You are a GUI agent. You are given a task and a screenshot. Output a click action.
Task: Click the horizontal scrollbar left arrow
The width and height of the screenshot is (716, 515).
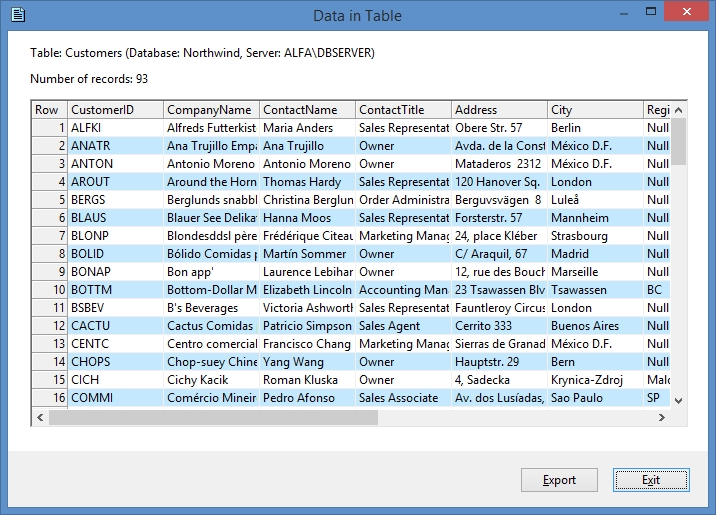pos(40,417)
